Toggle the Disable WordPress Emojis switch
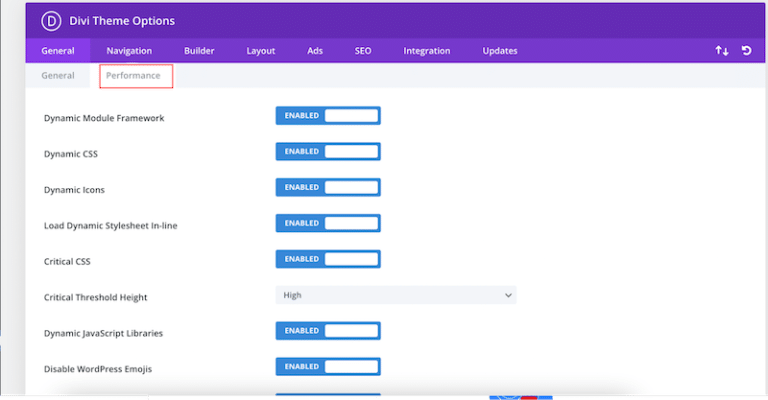The image size is (768, 400). tap(328, 367)
